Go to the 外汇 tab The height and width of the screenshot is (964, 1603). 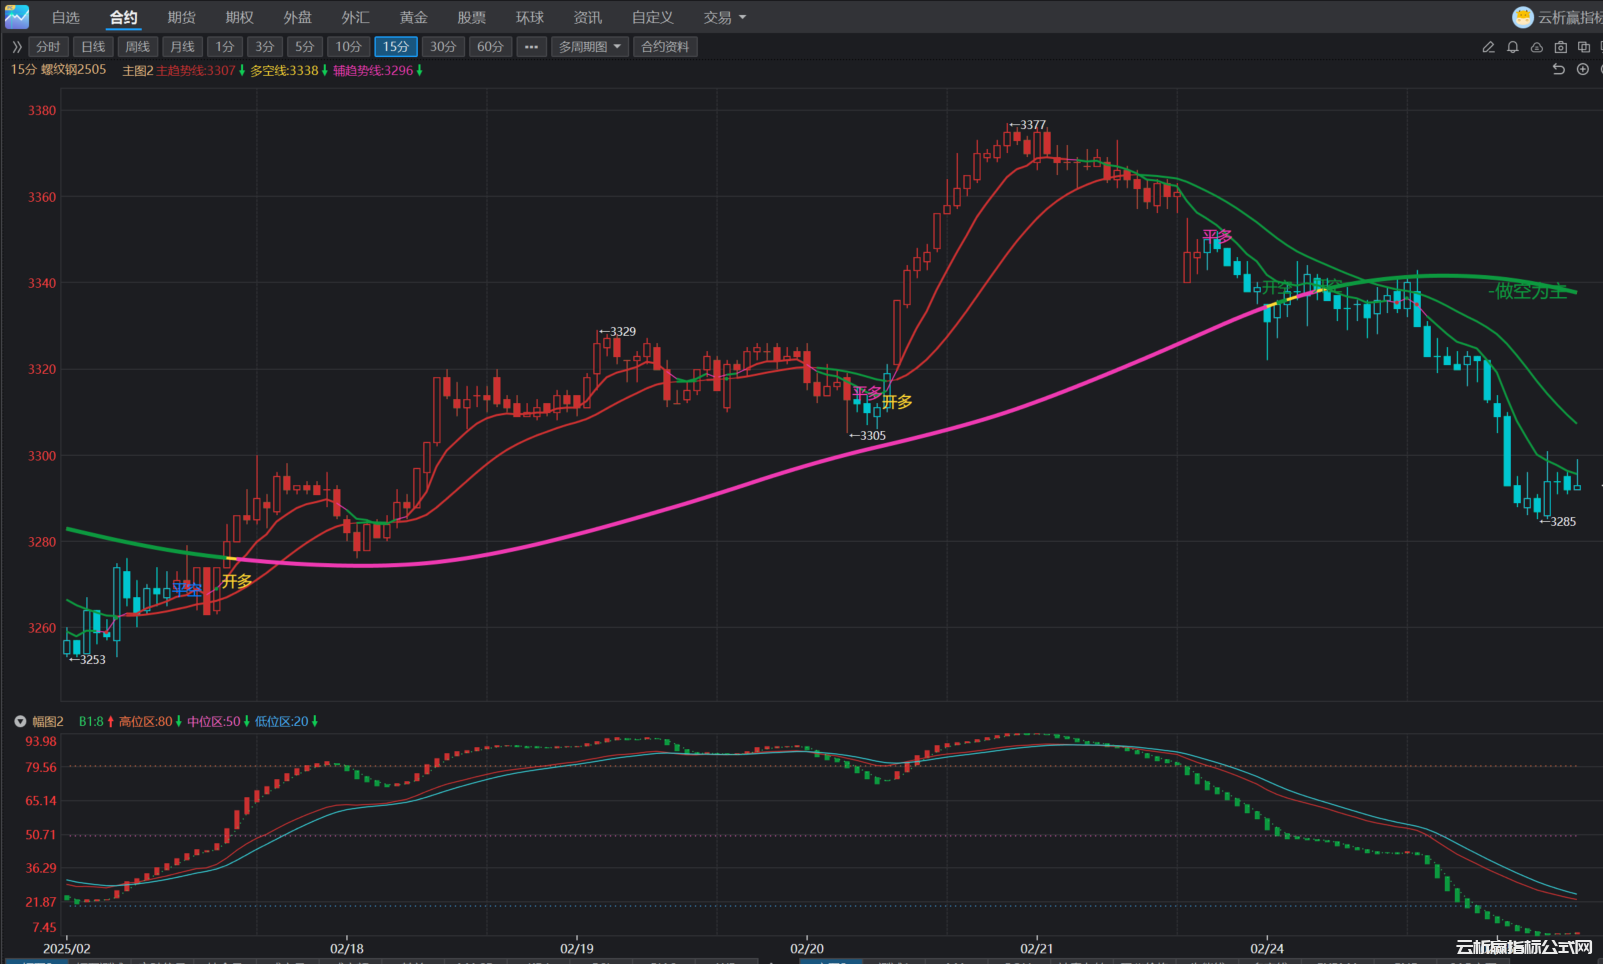[x=356, y=17]
